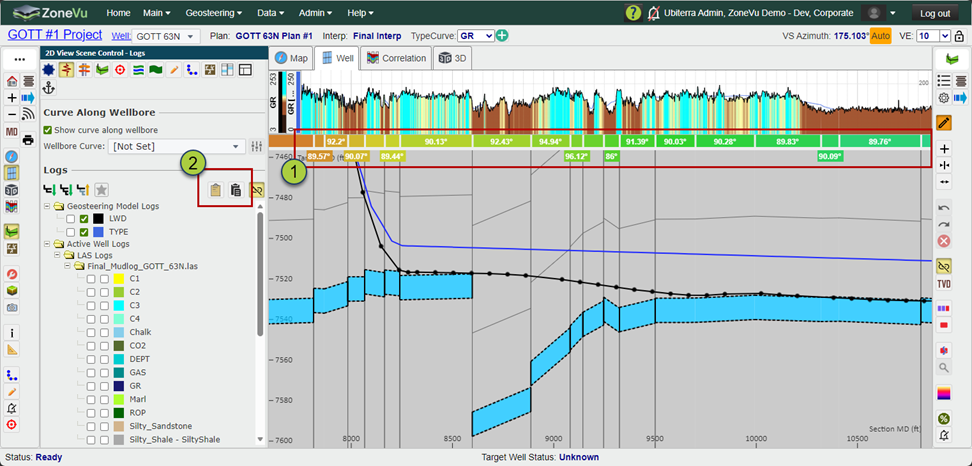
Task: Collapse the Geosteering Model Logs folder
Action: [x=48, y=206]
